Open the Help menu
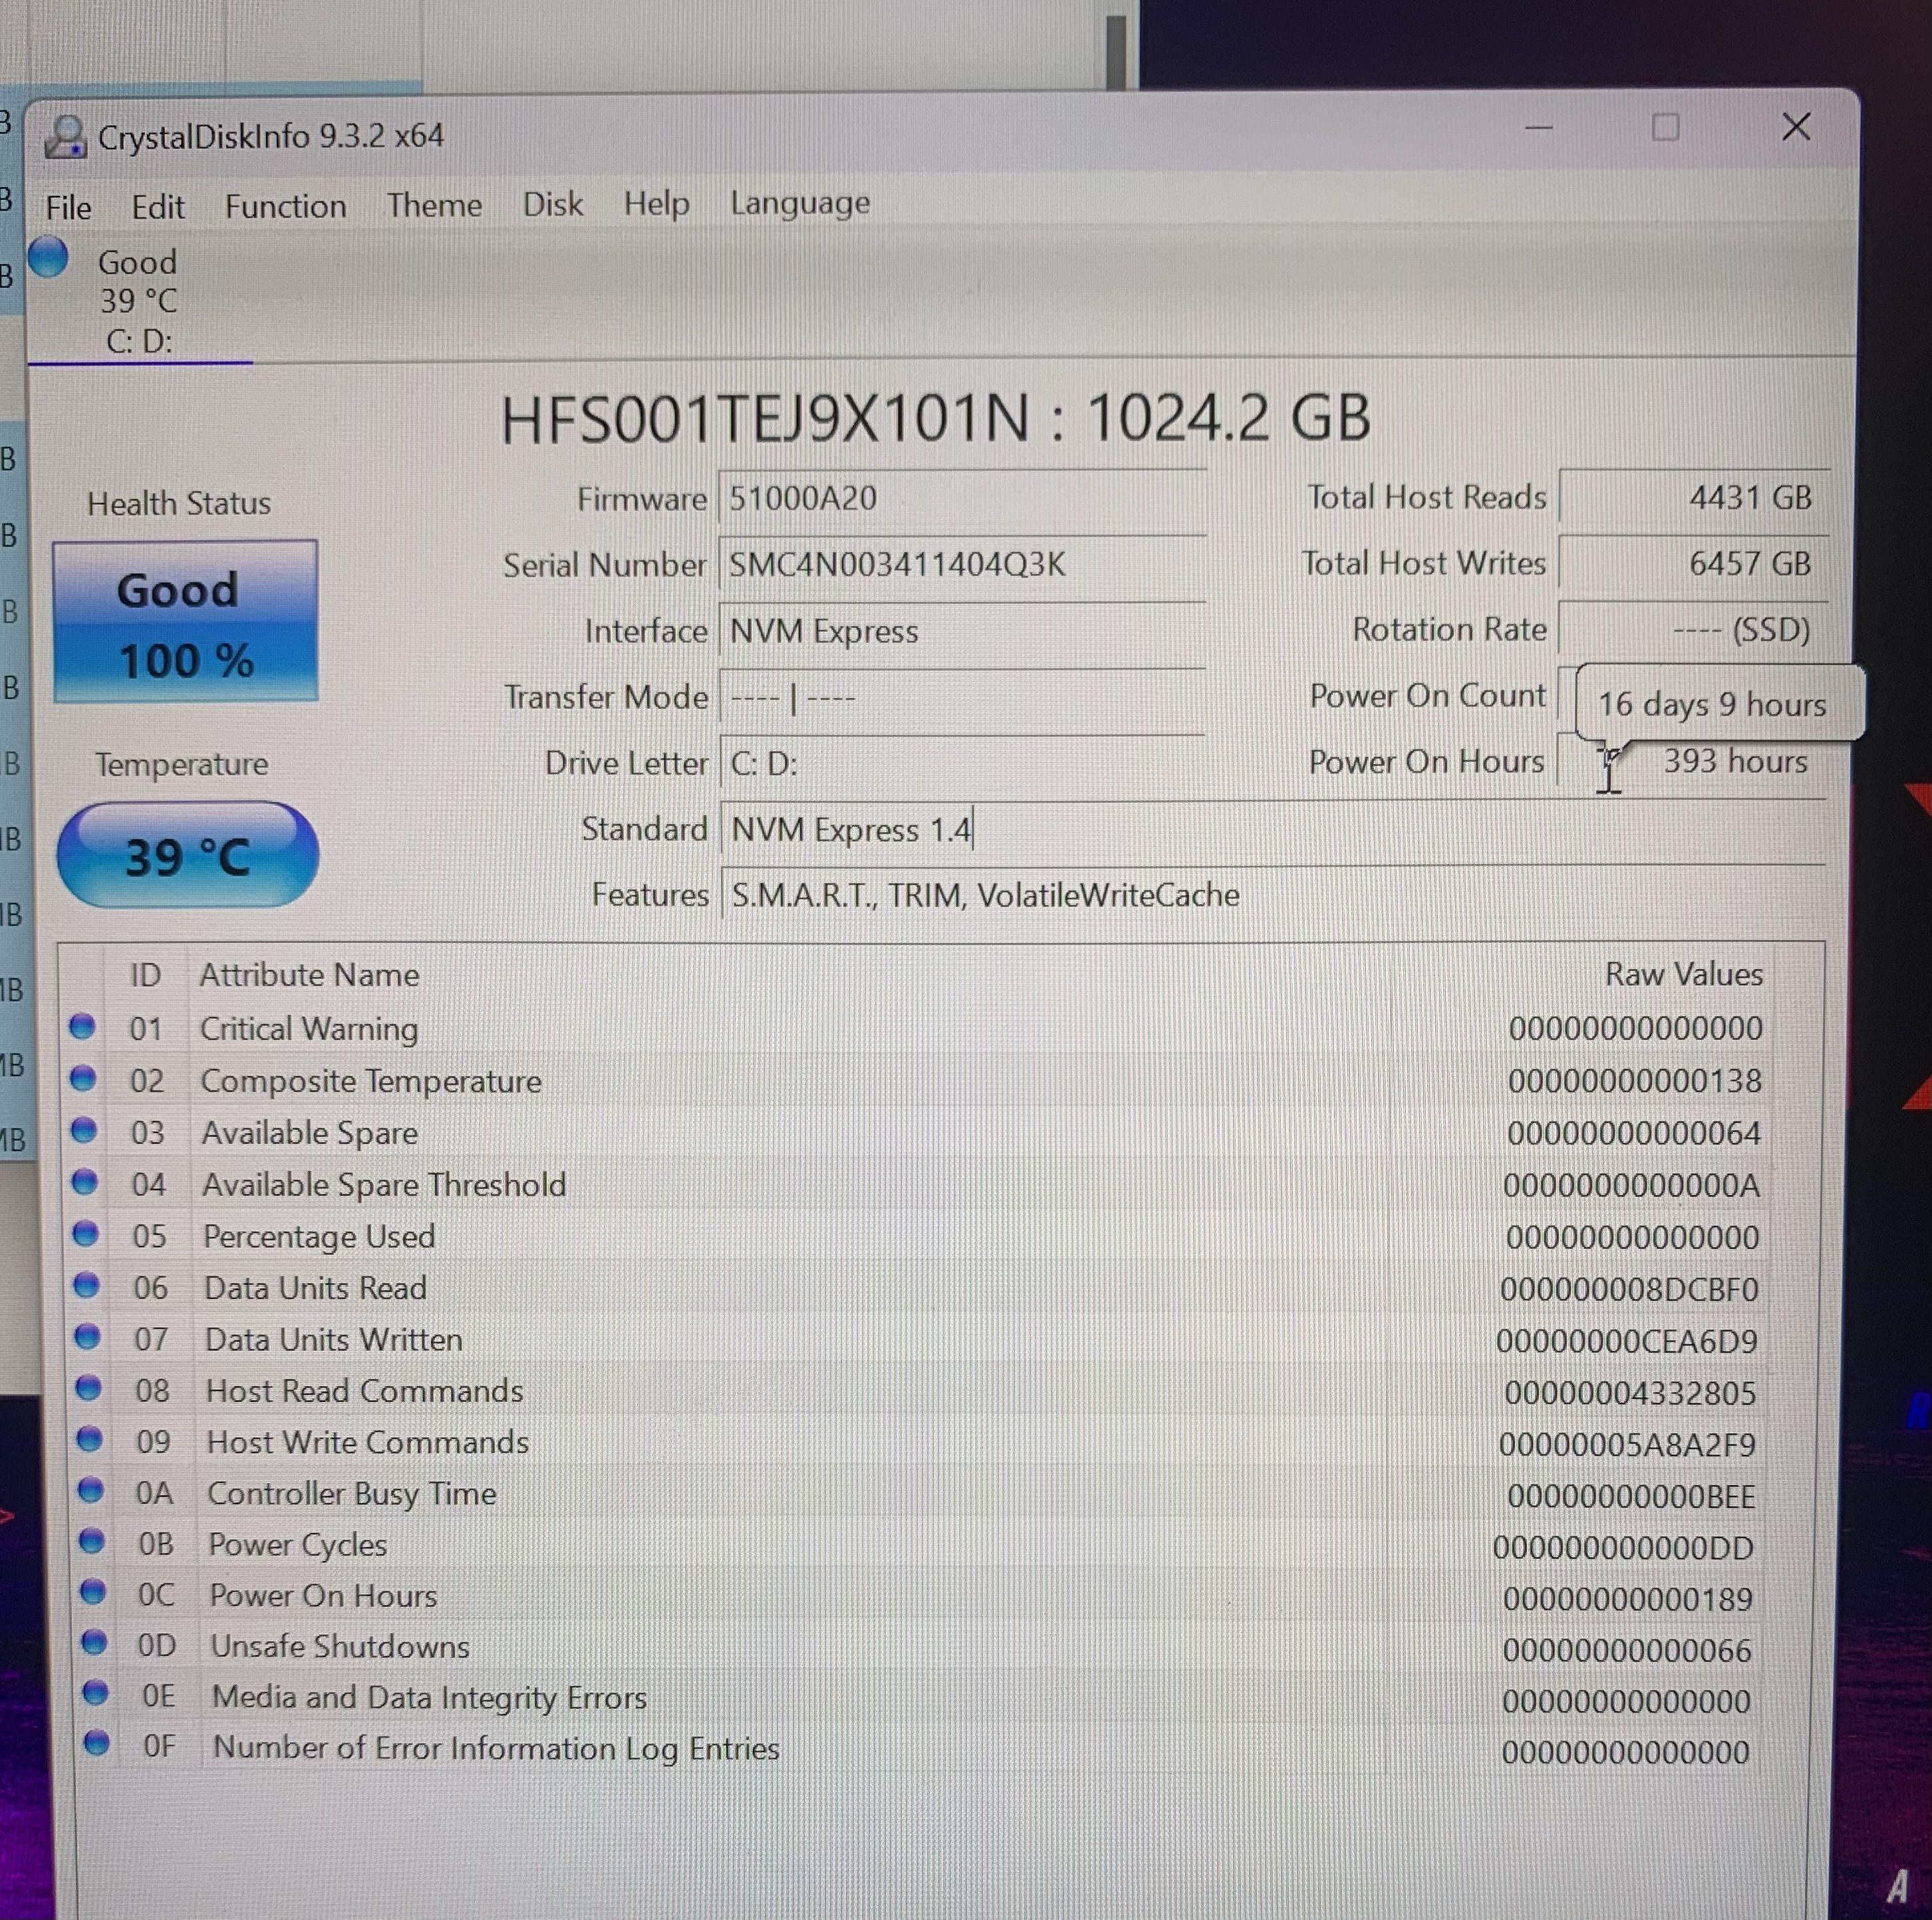This screenshot has height=1920, width=1932. pyautogui.click(x=656, y=203)
